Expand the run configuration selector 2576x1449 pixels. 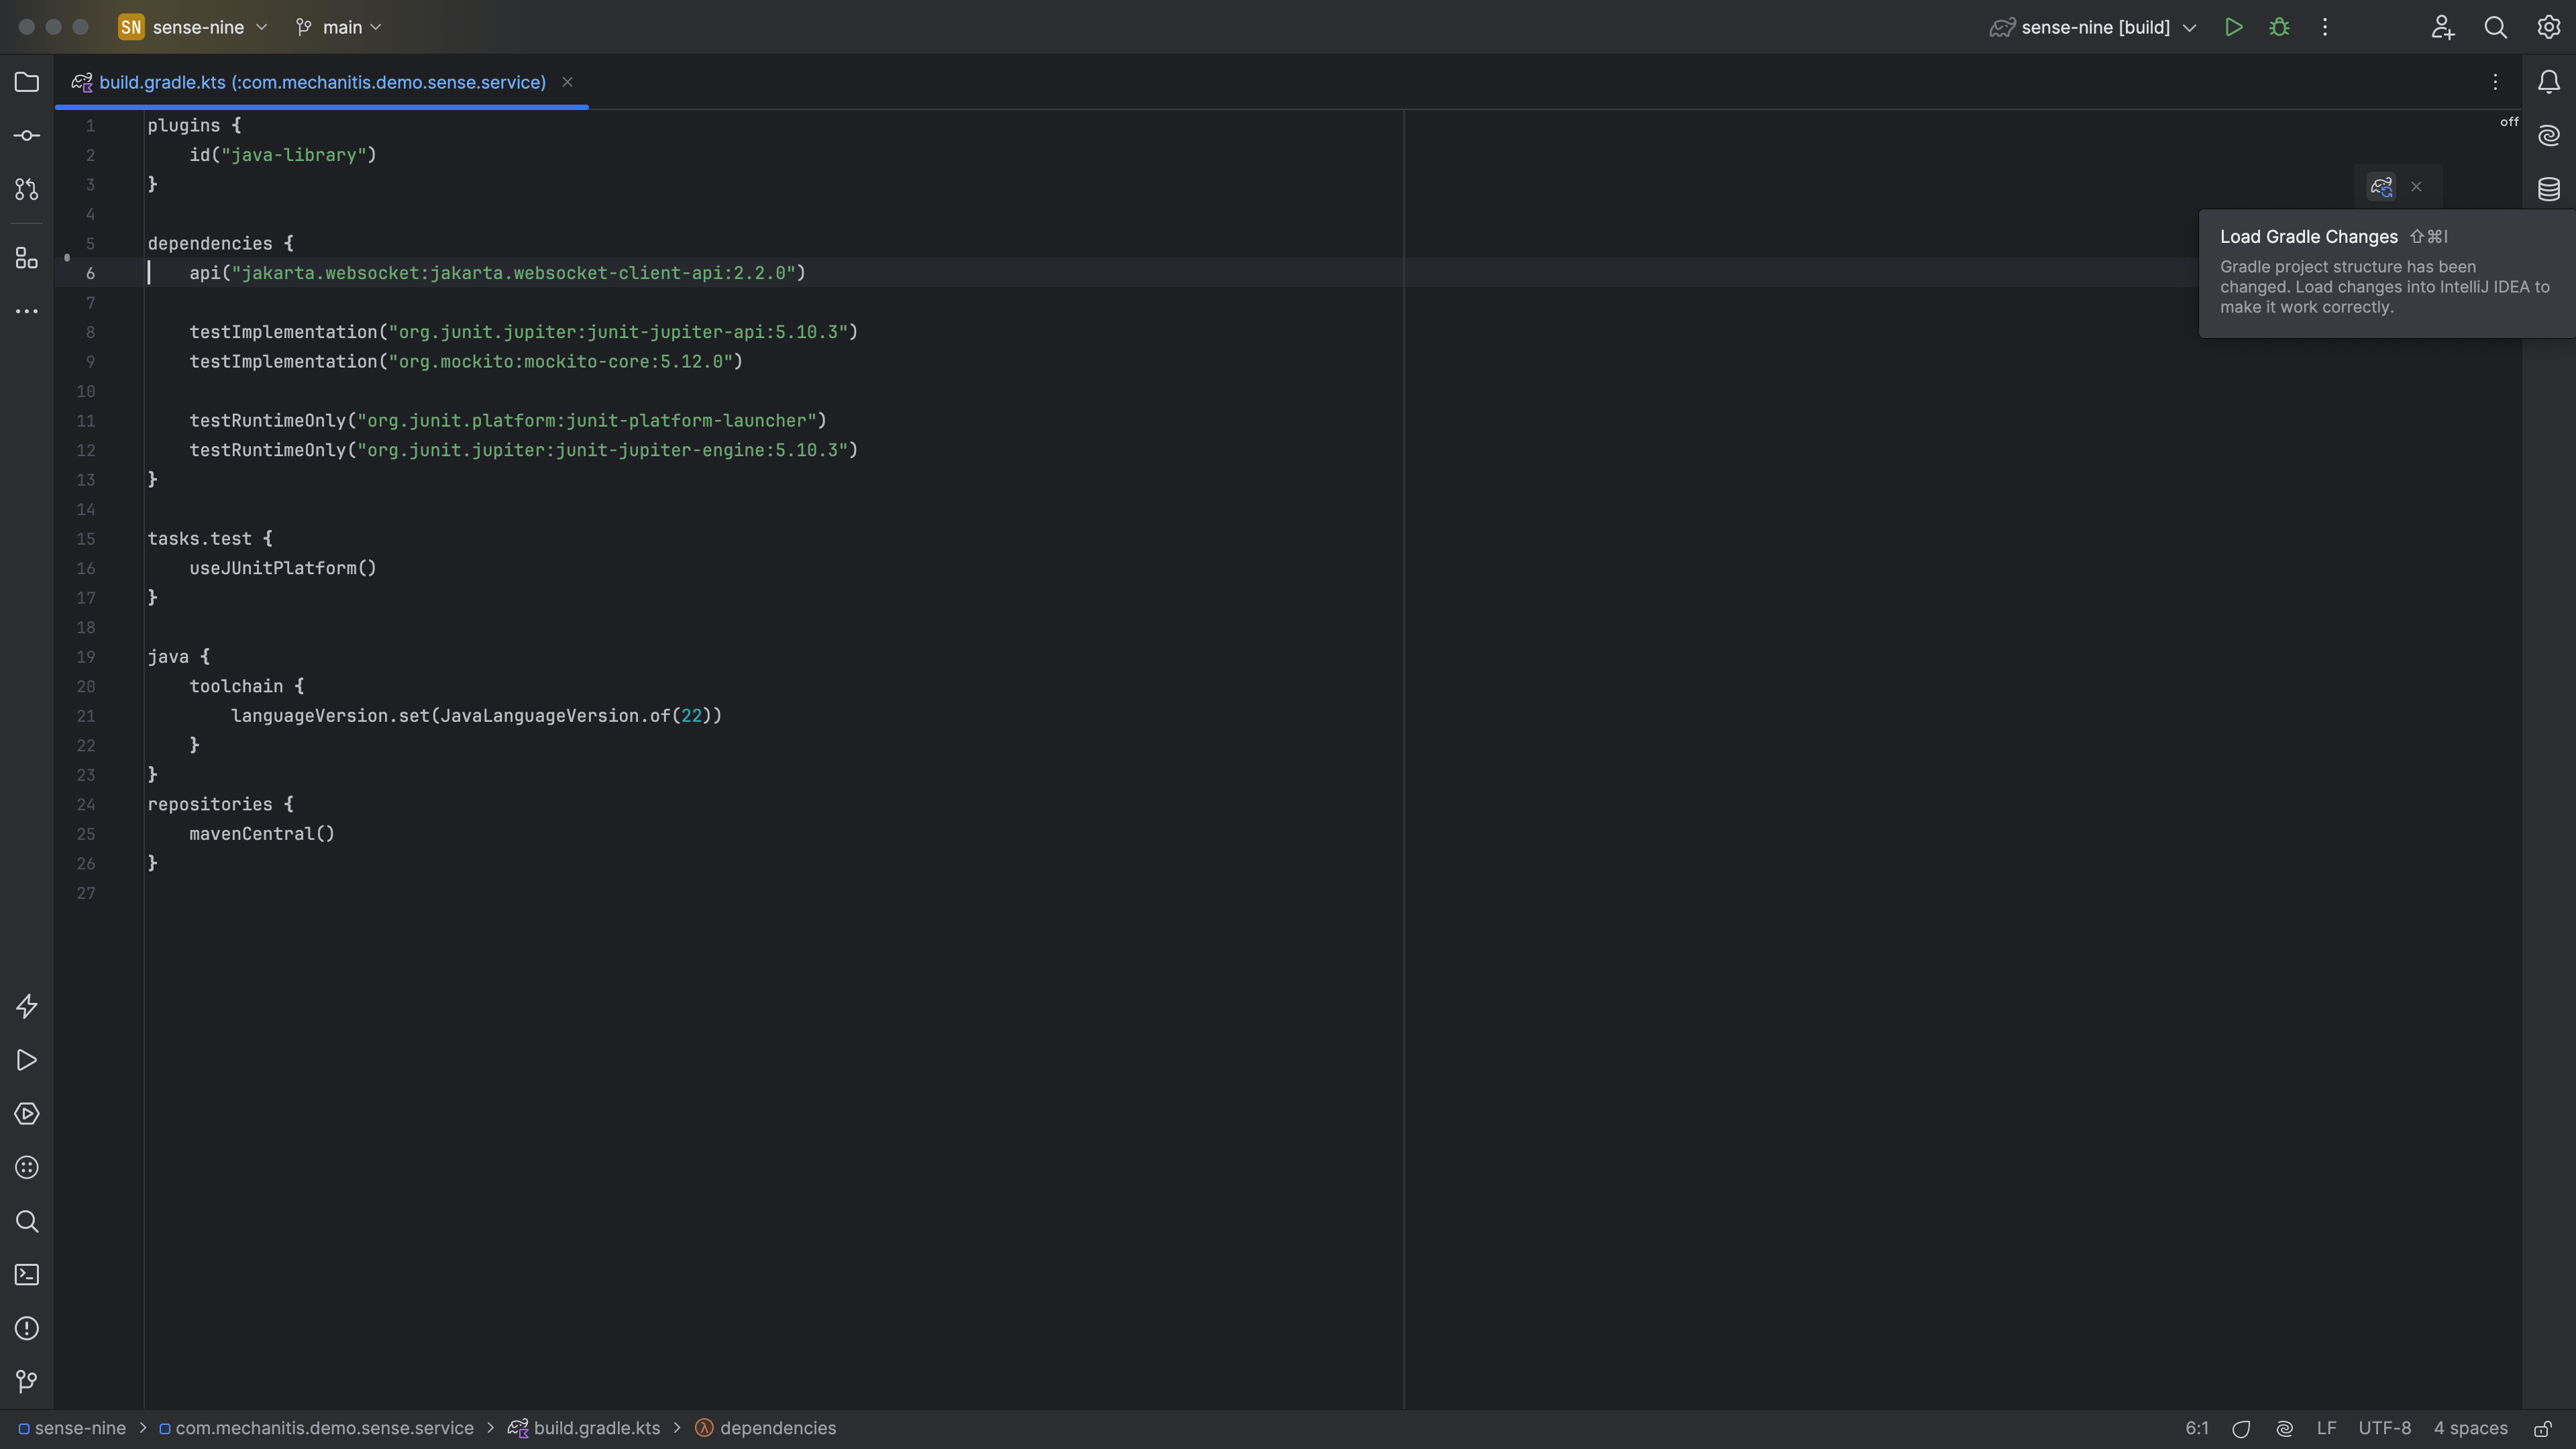[x=2094, y=27]
